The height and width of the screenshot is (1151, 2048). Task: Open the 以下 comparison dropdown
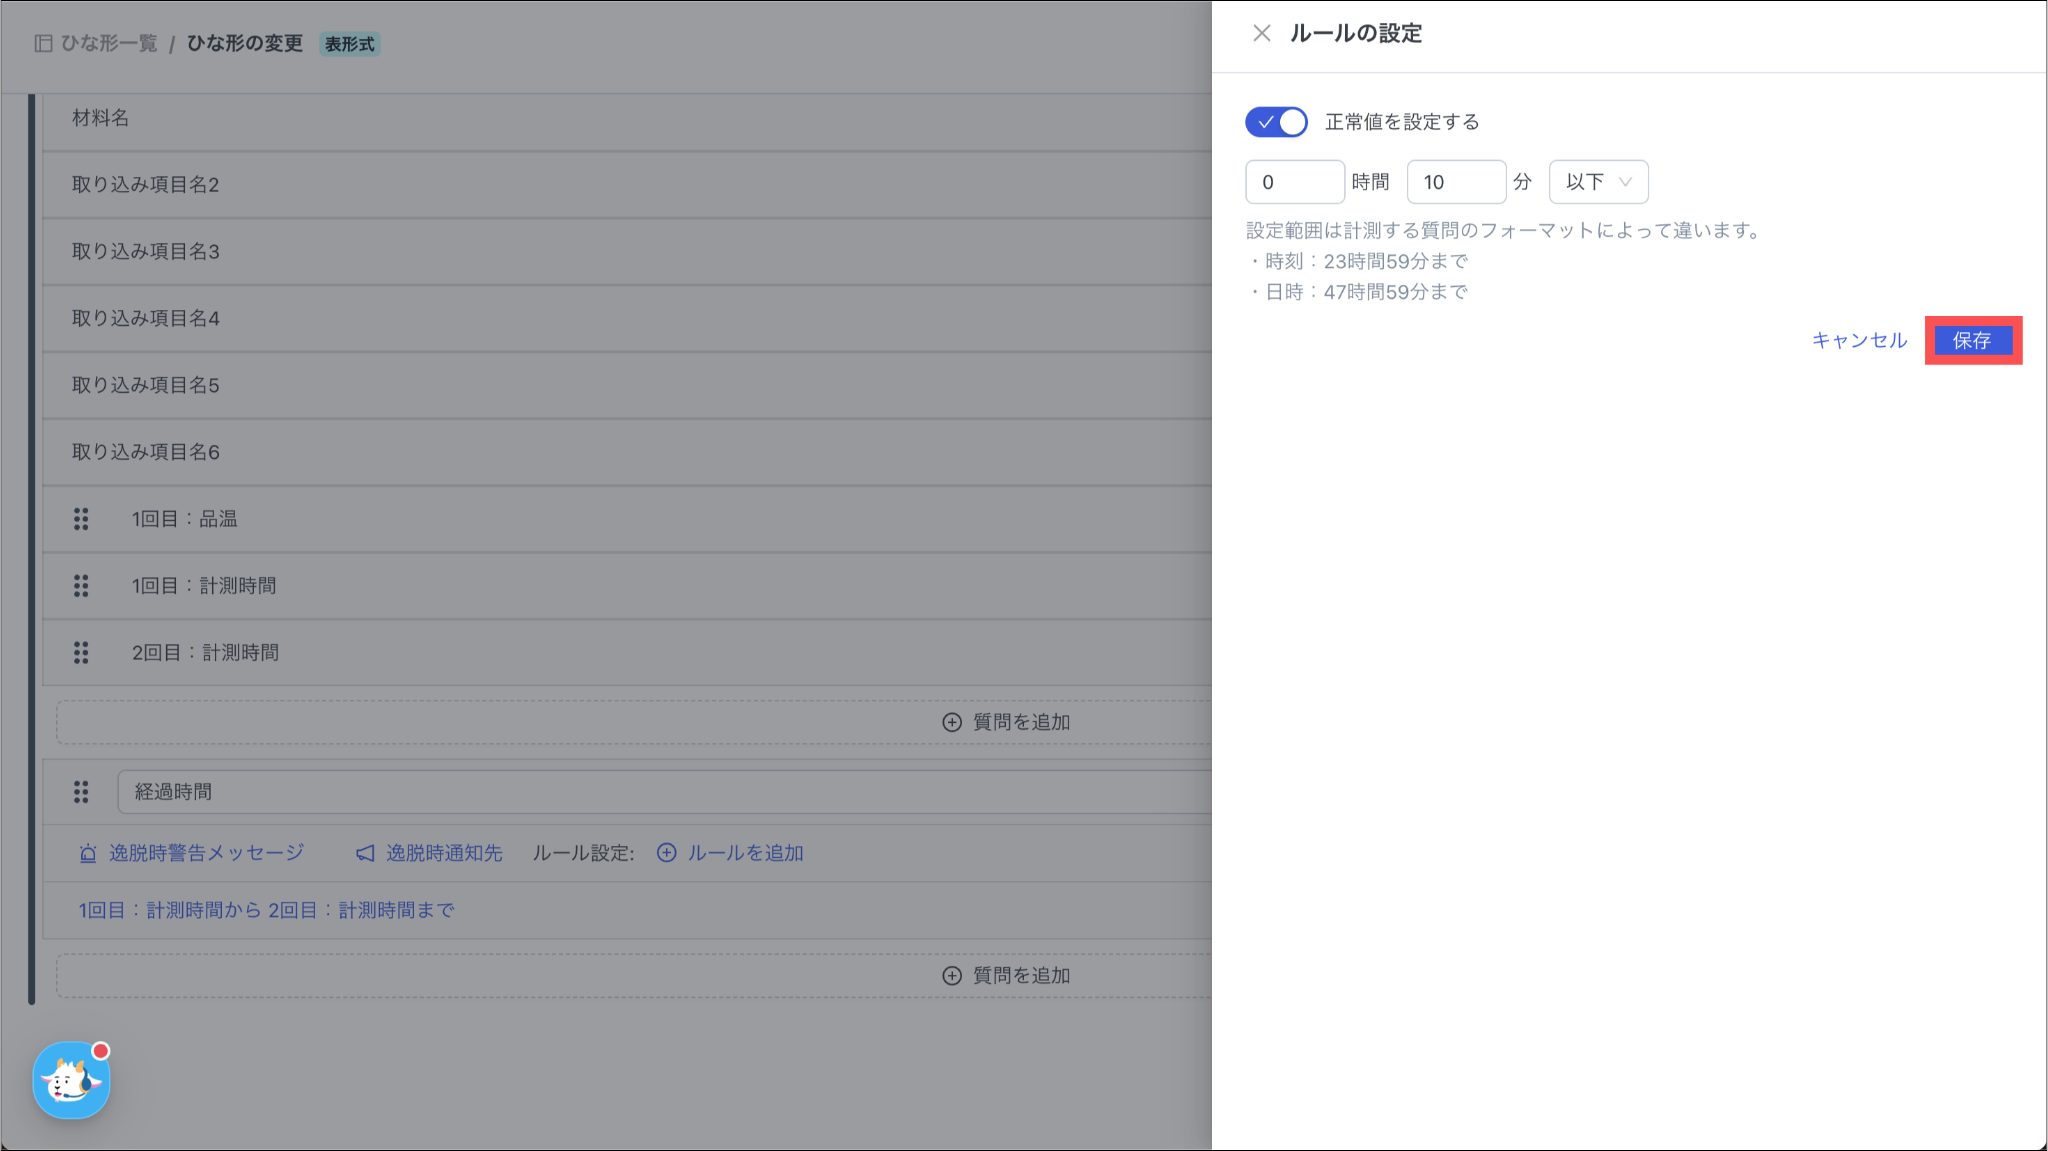pyautogui.click(x=1598, y=182)
